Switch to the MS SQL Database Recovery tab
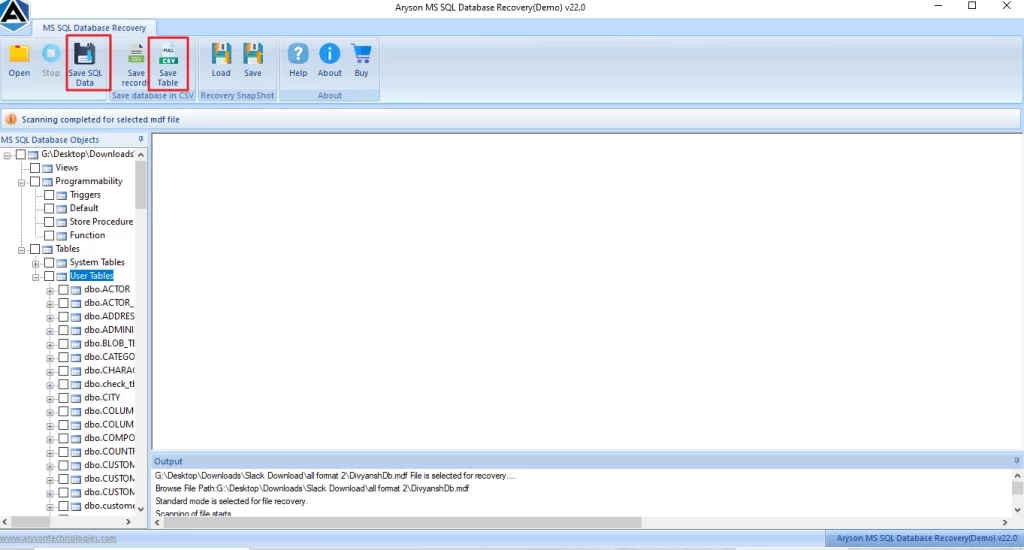Screen dimensions: 1024x550 pyautogui.click(x=94, y=27)
